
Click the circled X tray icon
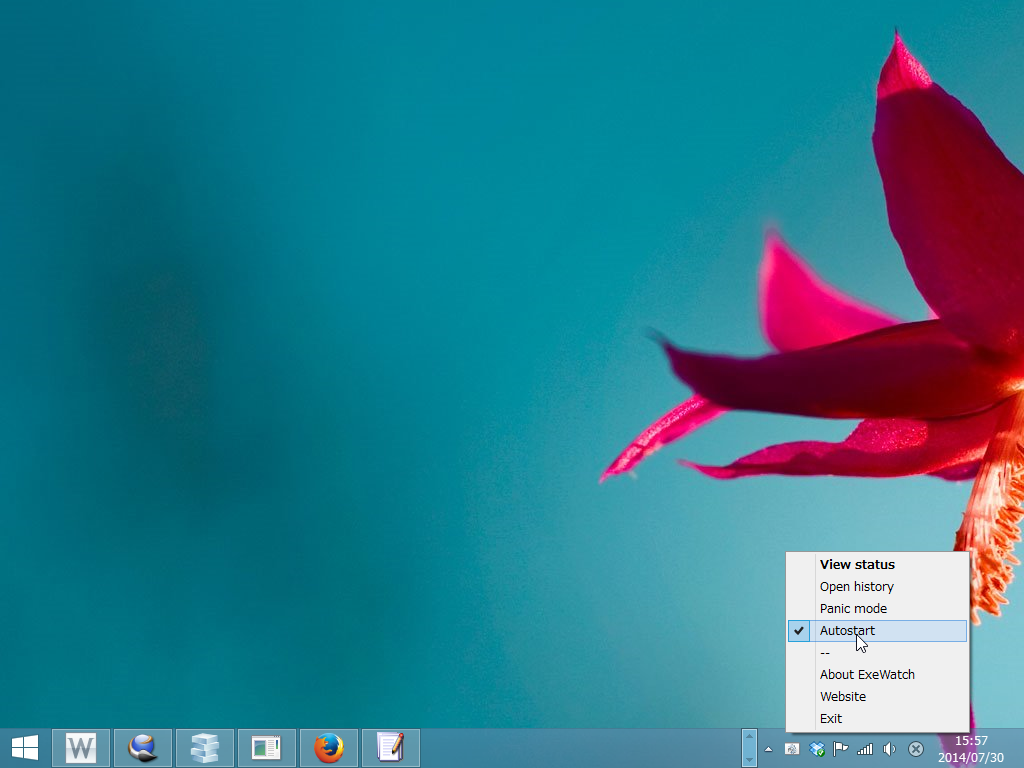[916, 749]
